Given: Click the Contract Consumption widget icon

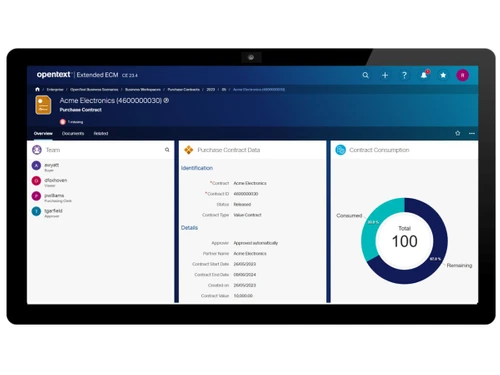Looking at the screenshot, I should pyautogui.click(x=340, y=150).
